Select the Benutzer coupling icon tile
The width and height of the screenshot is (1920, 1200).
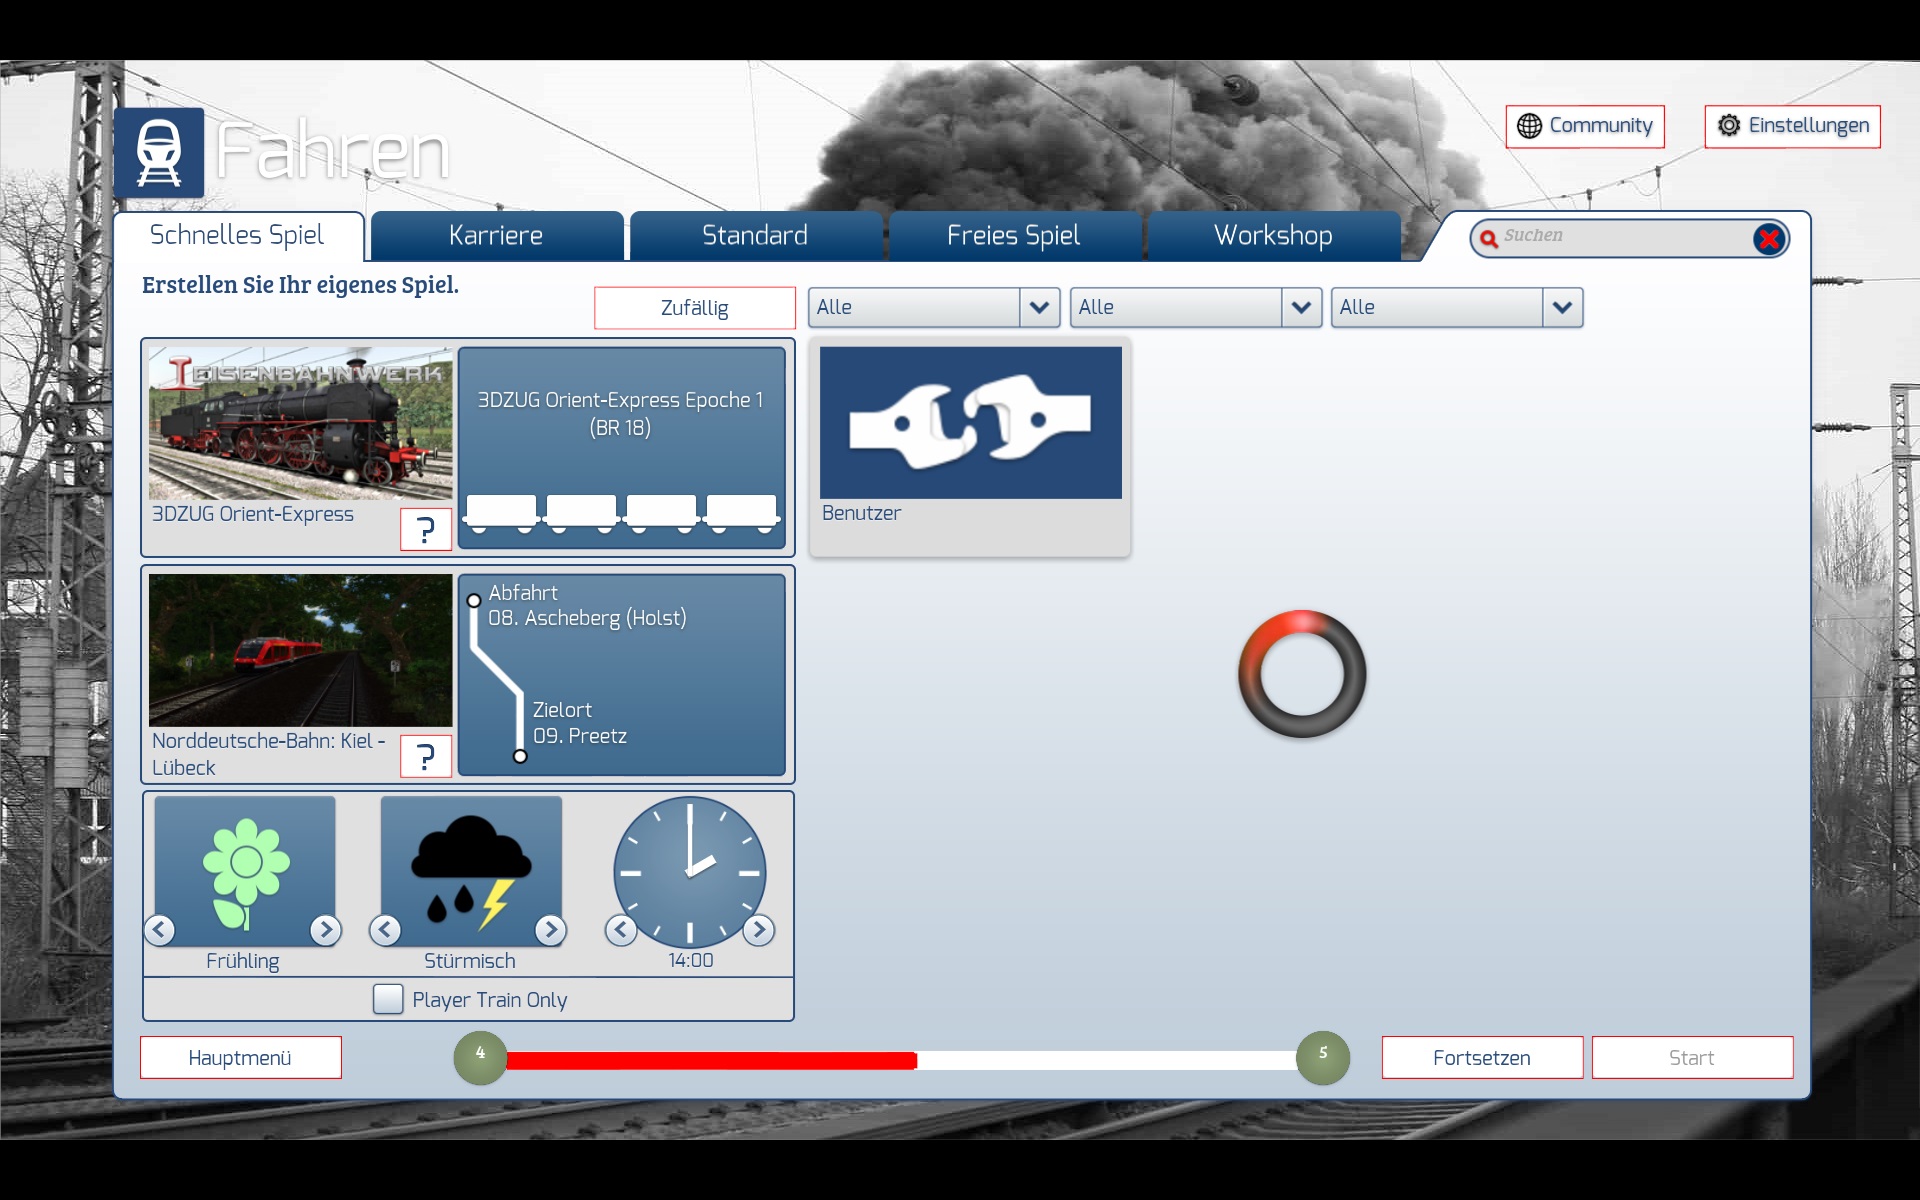(x=970, y=423)
